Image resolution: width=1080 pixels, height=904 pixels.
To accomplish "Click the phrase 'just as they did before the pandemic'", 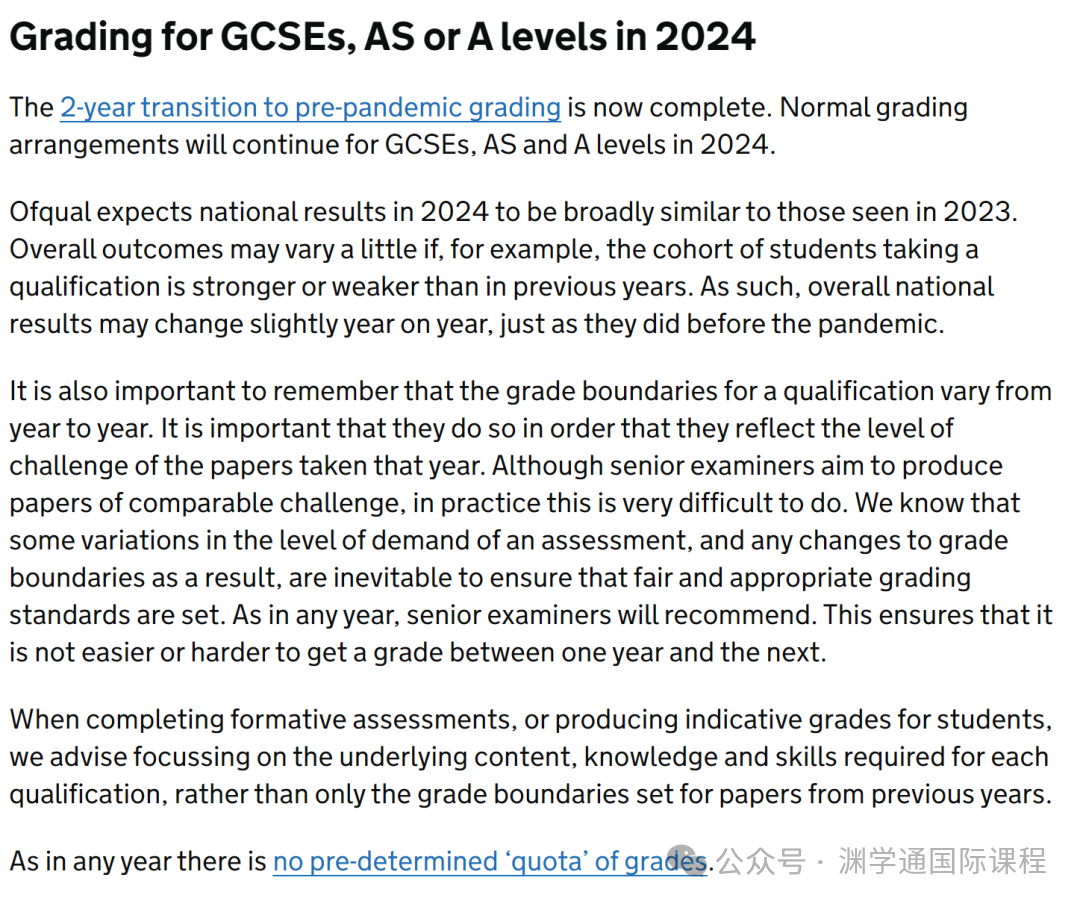I will click(x=718, y=324).
